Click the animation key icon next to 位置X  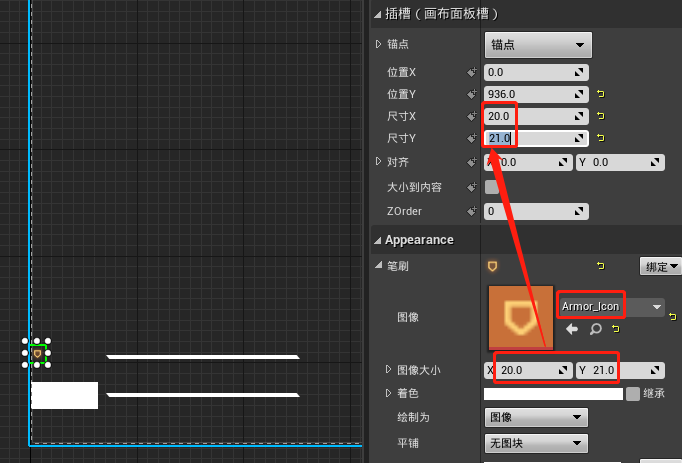472,72
